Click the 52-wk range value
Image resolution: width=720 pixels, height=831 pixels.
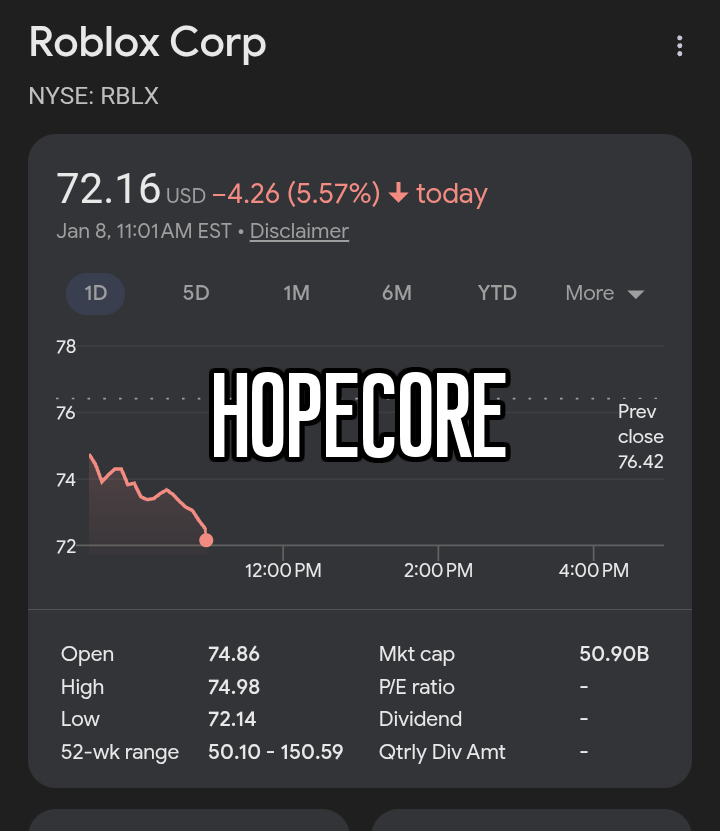(x=275, y=752)
